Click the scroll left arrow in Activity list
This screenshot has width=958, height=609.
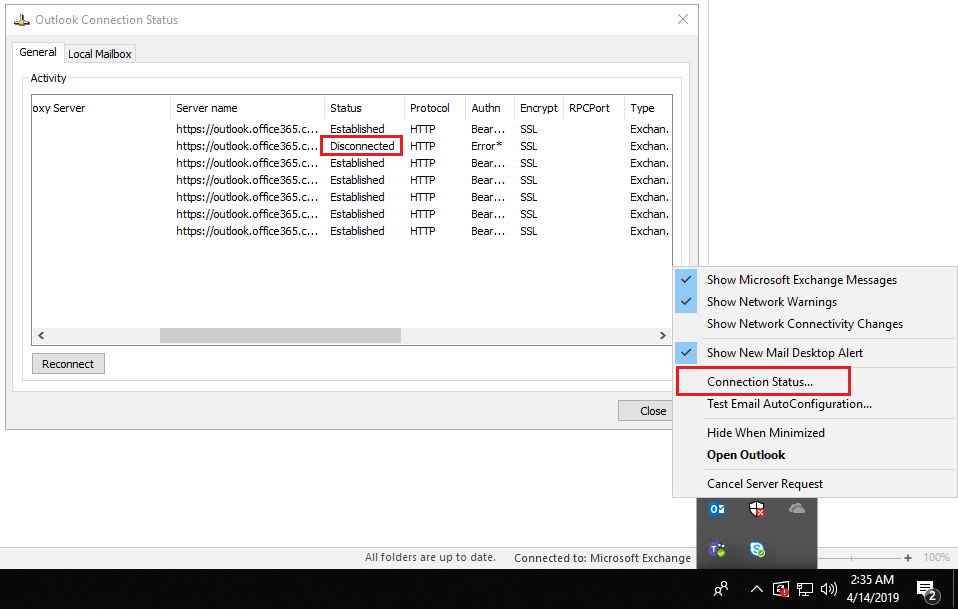tap(41, 335)
